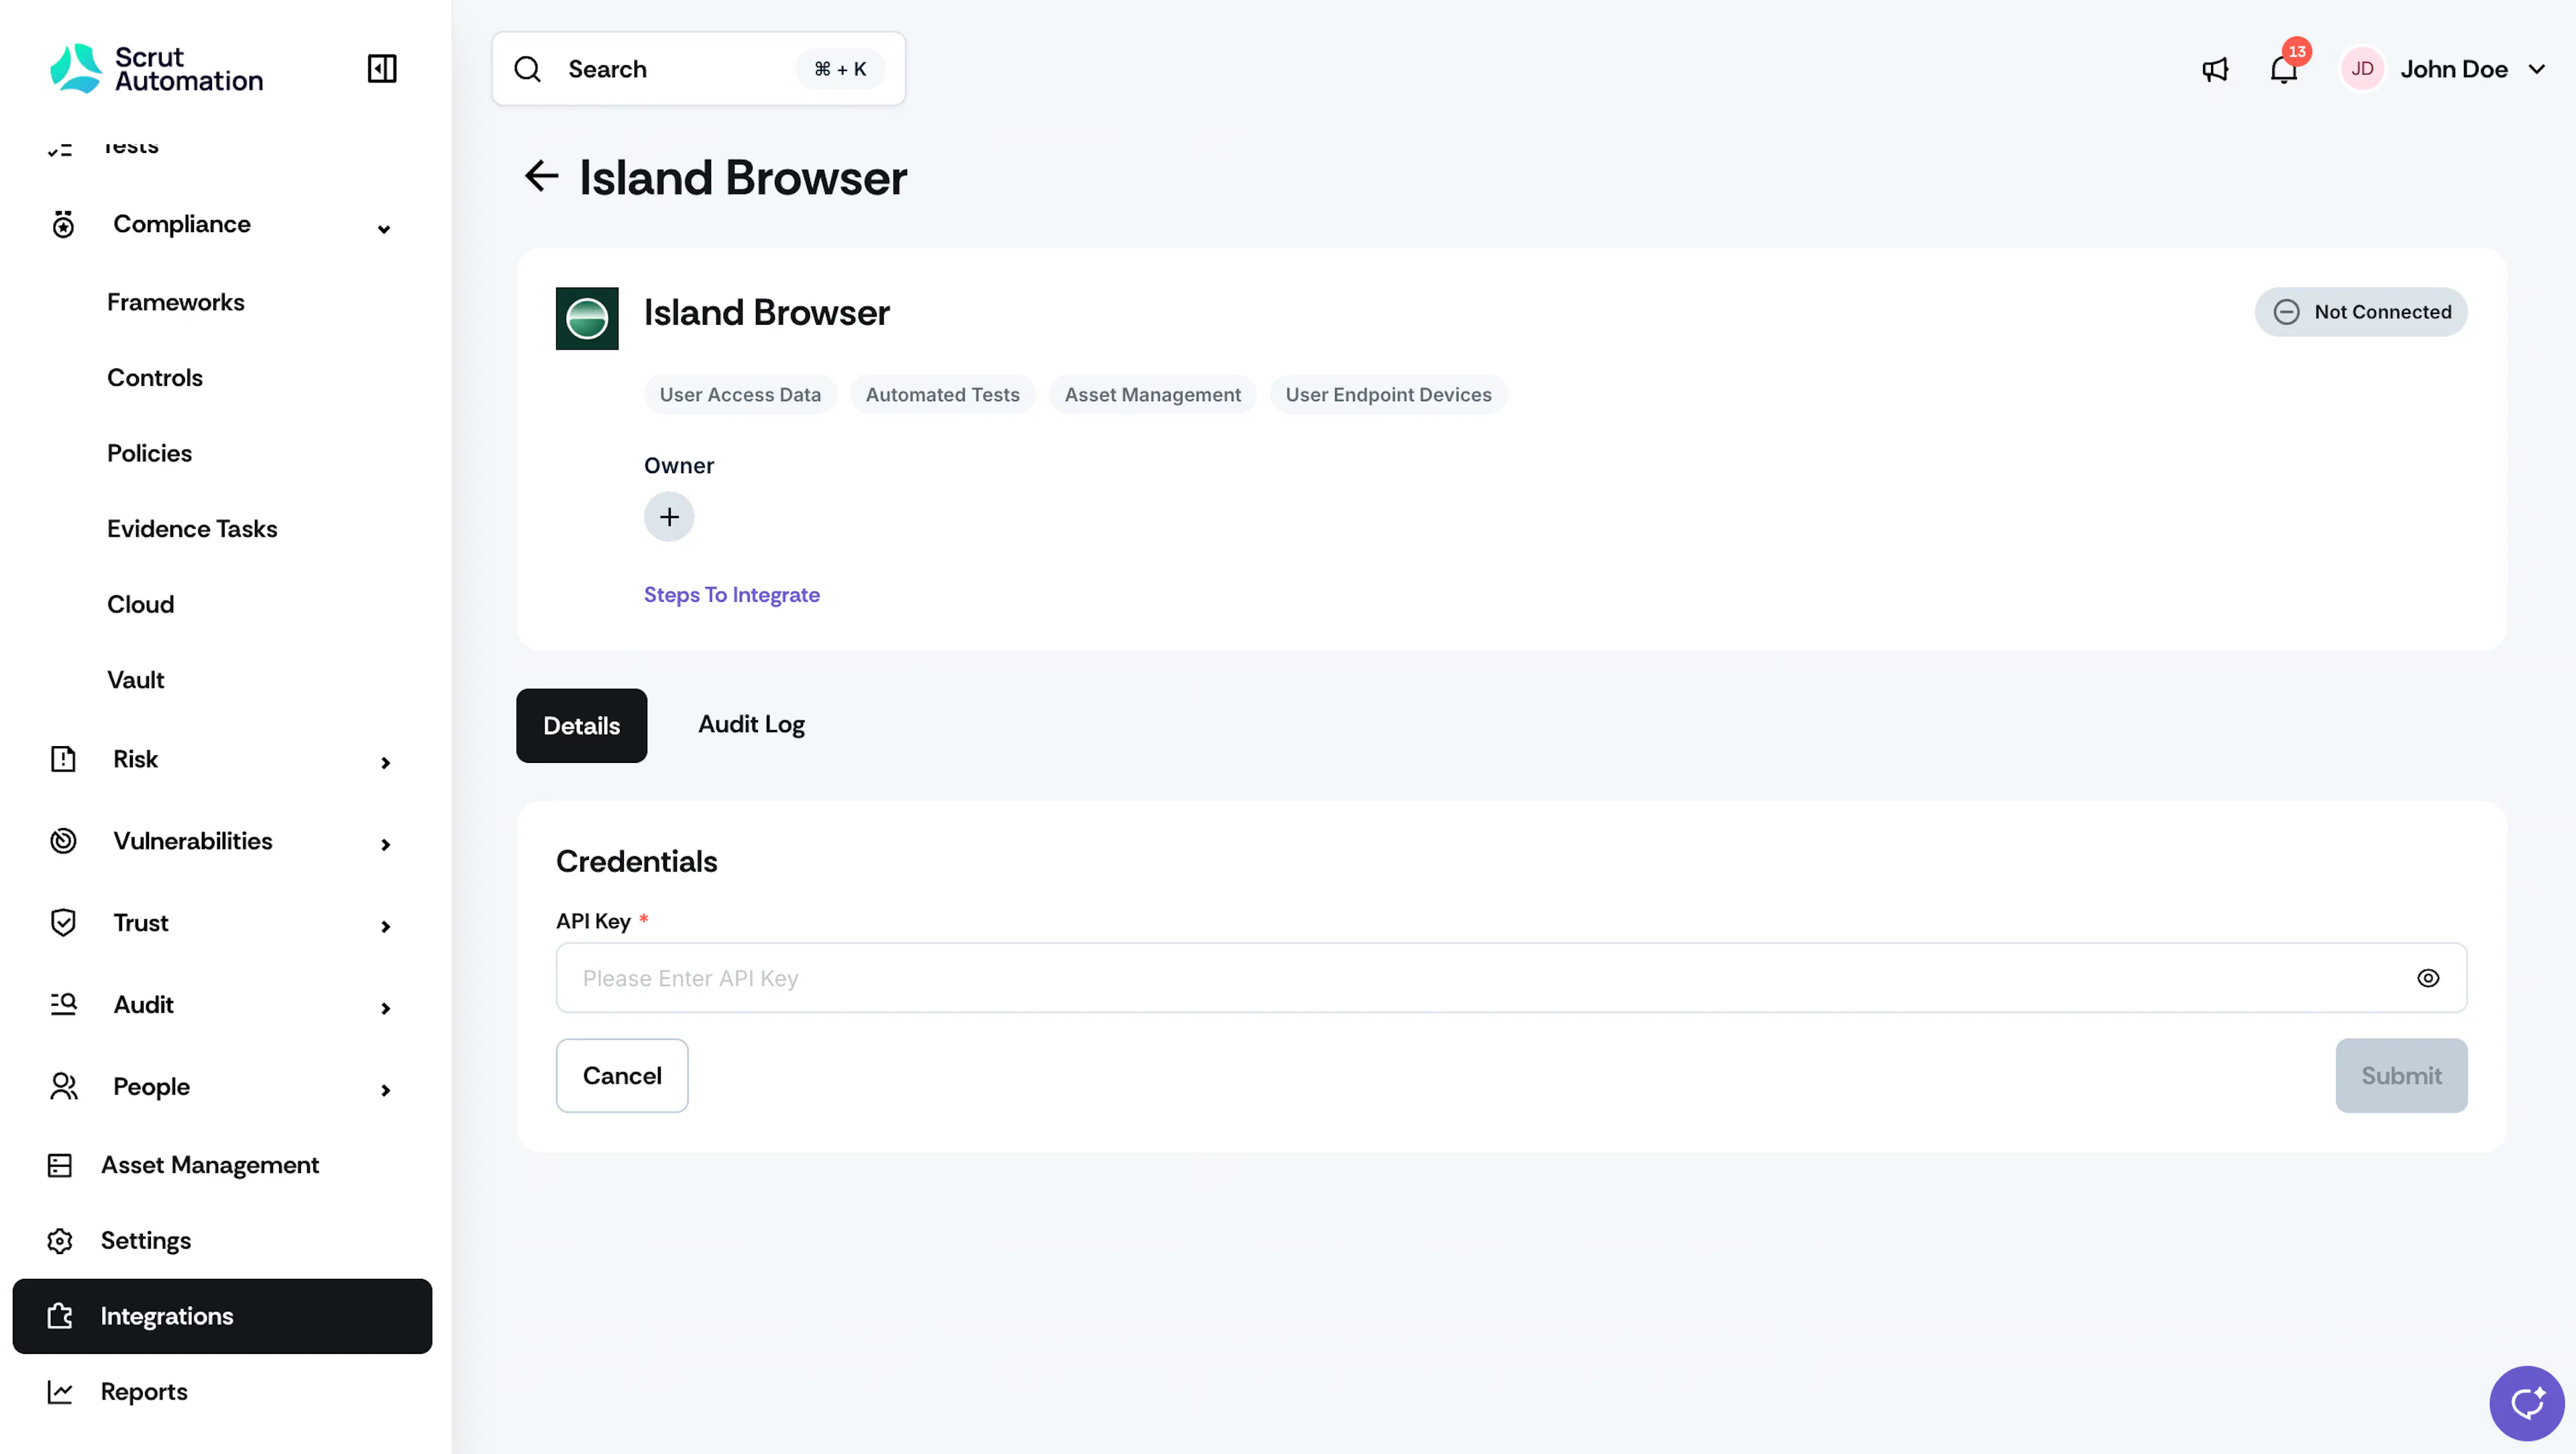Expand the Trust menu arrow
2576x1454 pixels.
tap(385, 927)
